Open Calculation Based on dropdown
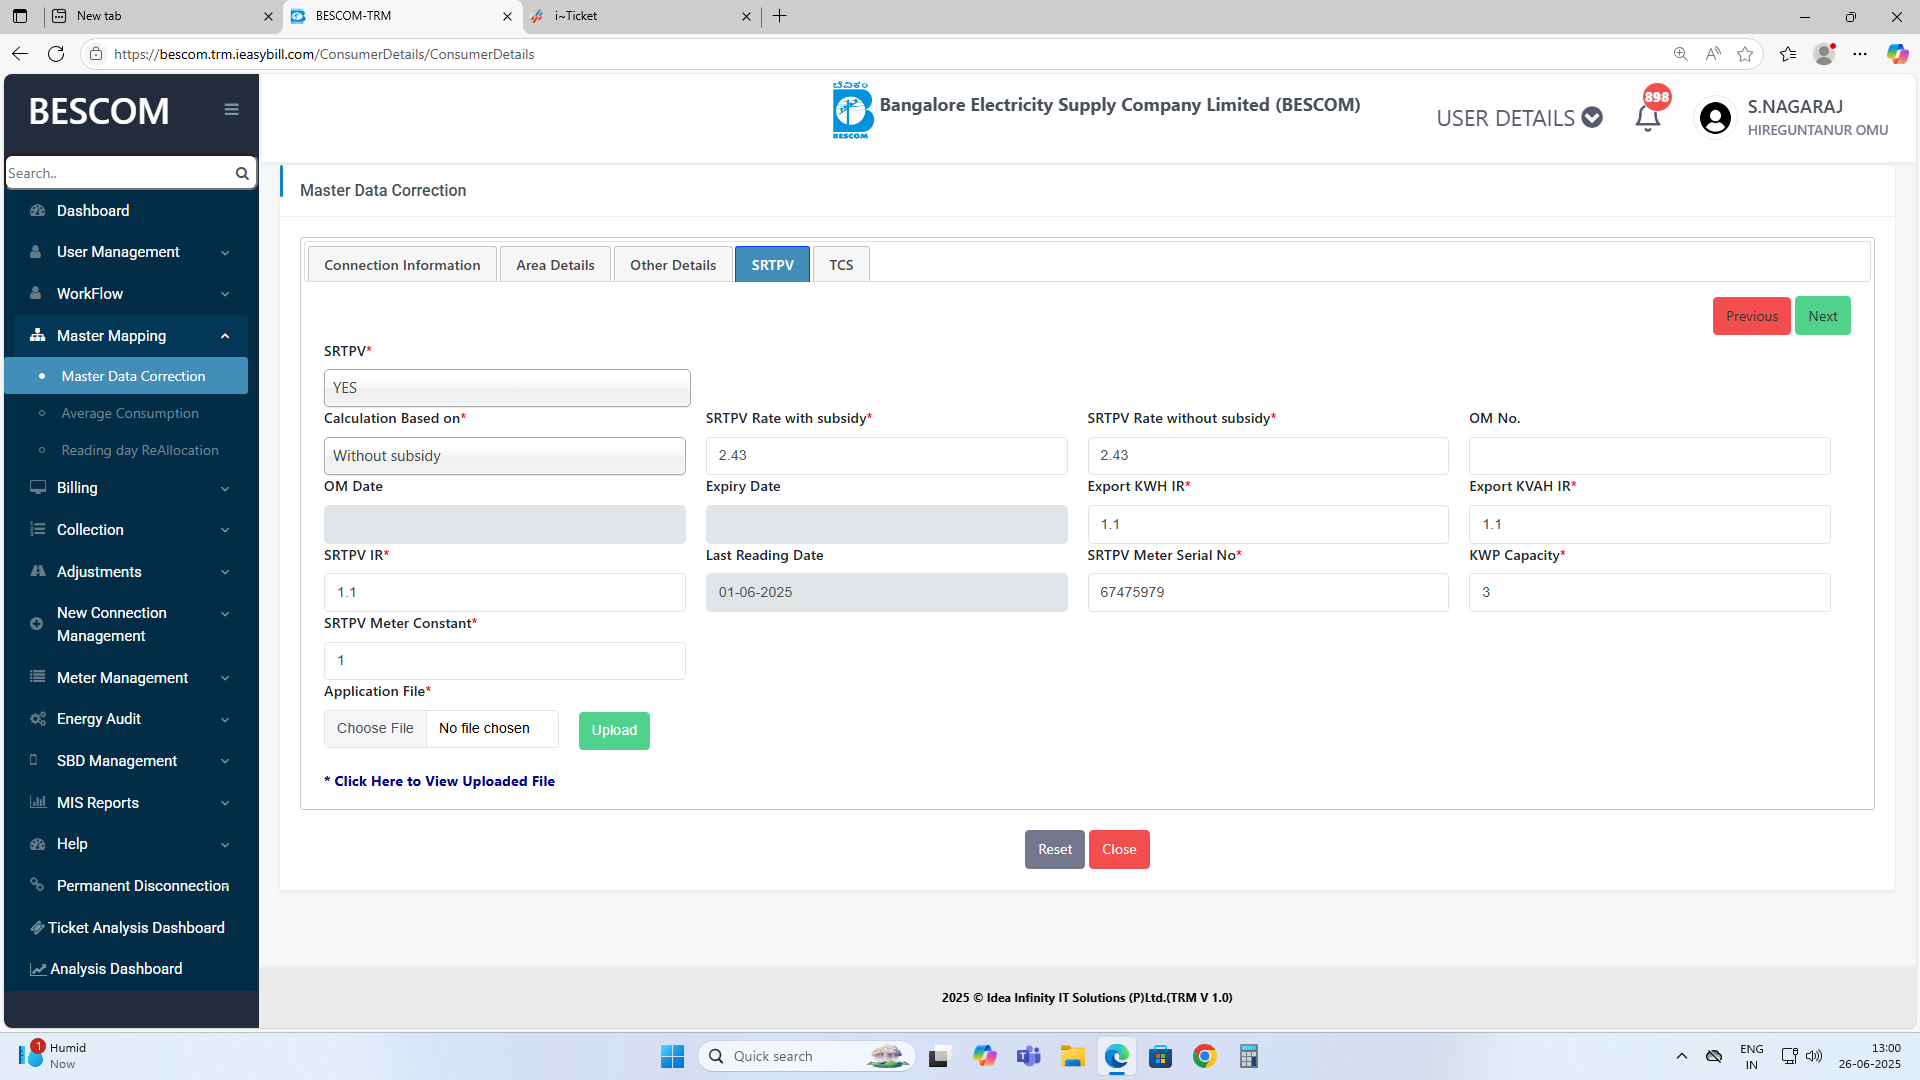The height and width of the screenshot is (1080, 1920). [505, 456]
